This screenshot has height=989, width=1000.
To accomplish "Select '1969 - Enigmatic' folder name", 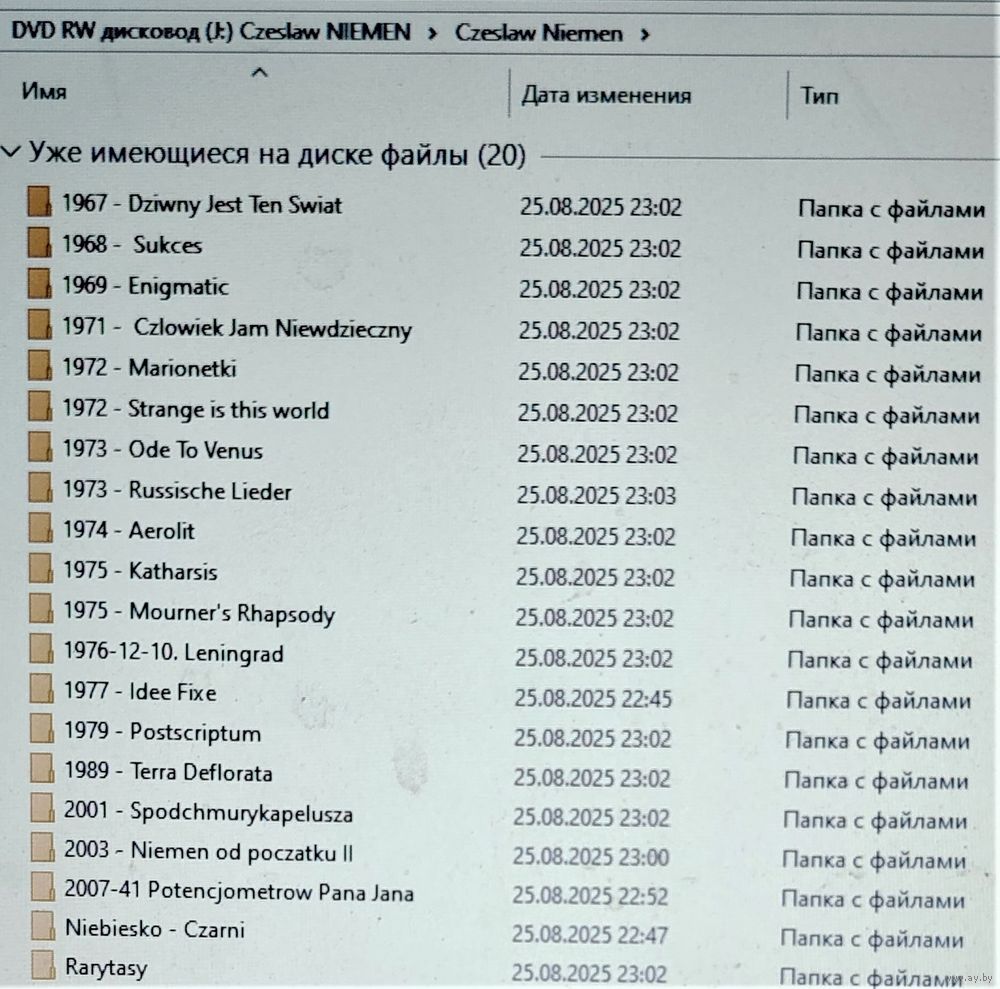I will pyautogui.click(x=145, y=286).
